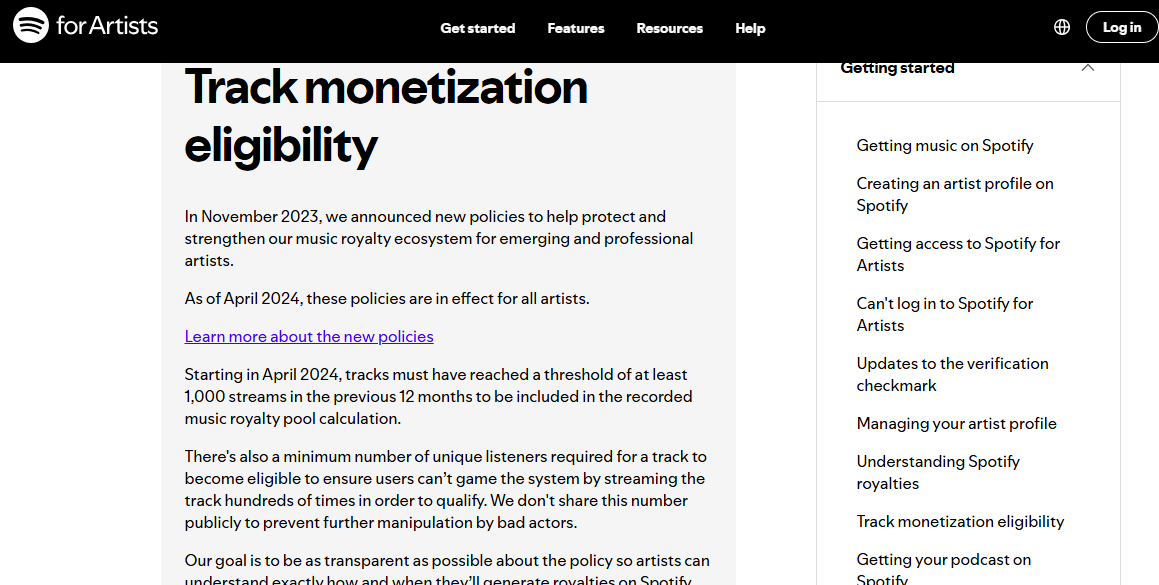The width and height of the screenshot is (1159, 585).
Task: Open 'Managing your artist profile' article
Action: (956, 424)
